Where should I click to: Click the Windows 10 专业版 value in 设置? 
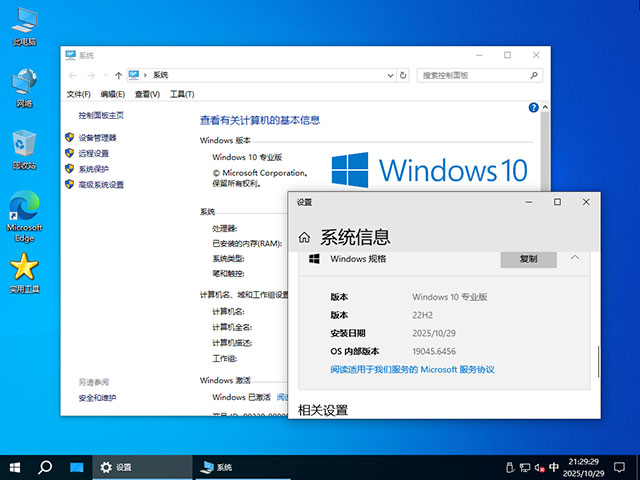(450, 297)
